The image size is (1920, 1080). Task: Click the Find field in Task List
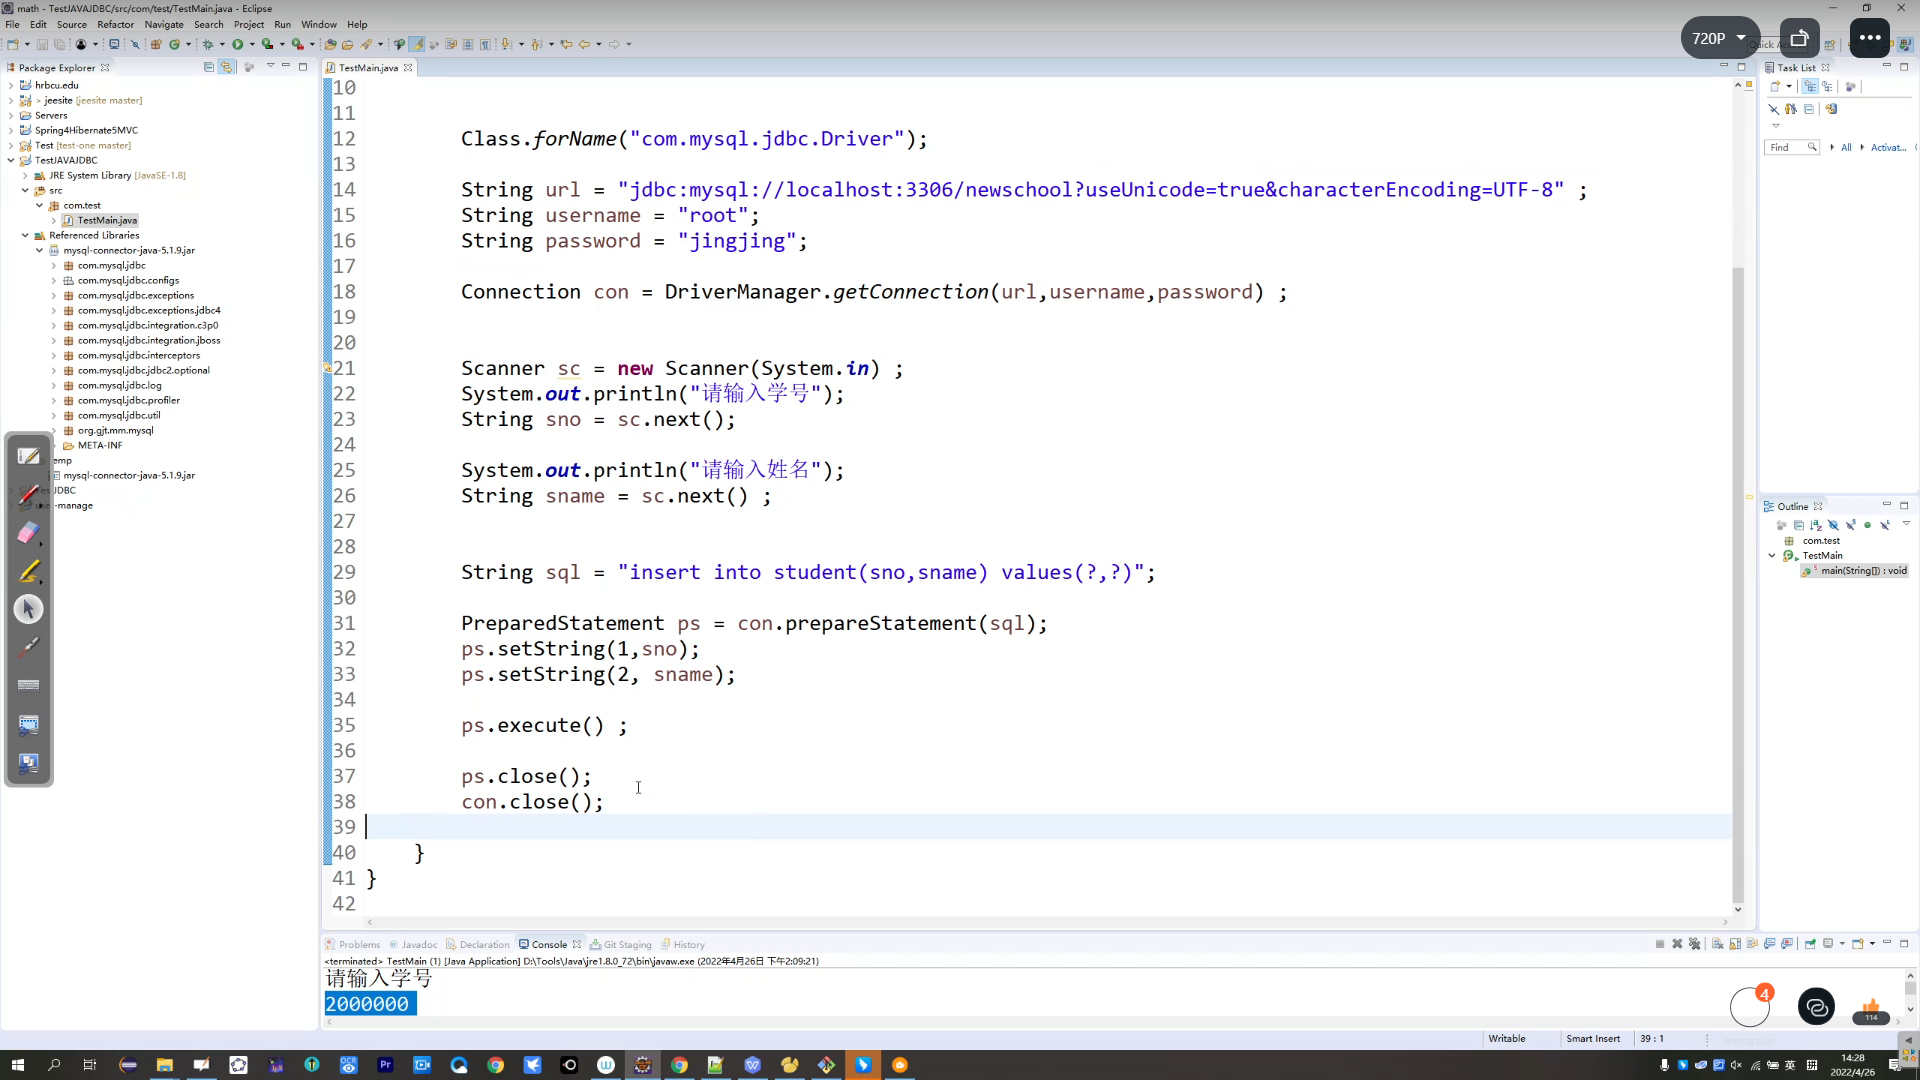click(x=1790, y=147)
